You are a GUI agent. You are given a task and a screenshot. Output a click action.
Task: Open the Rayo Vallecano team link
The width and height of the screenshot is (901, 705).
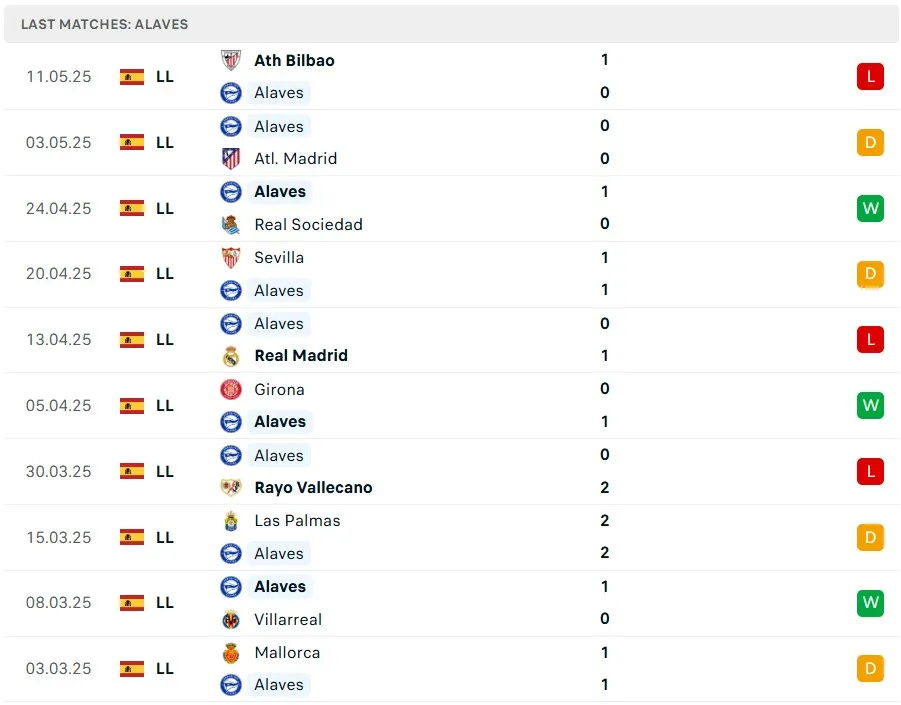(x=313, y=487)
